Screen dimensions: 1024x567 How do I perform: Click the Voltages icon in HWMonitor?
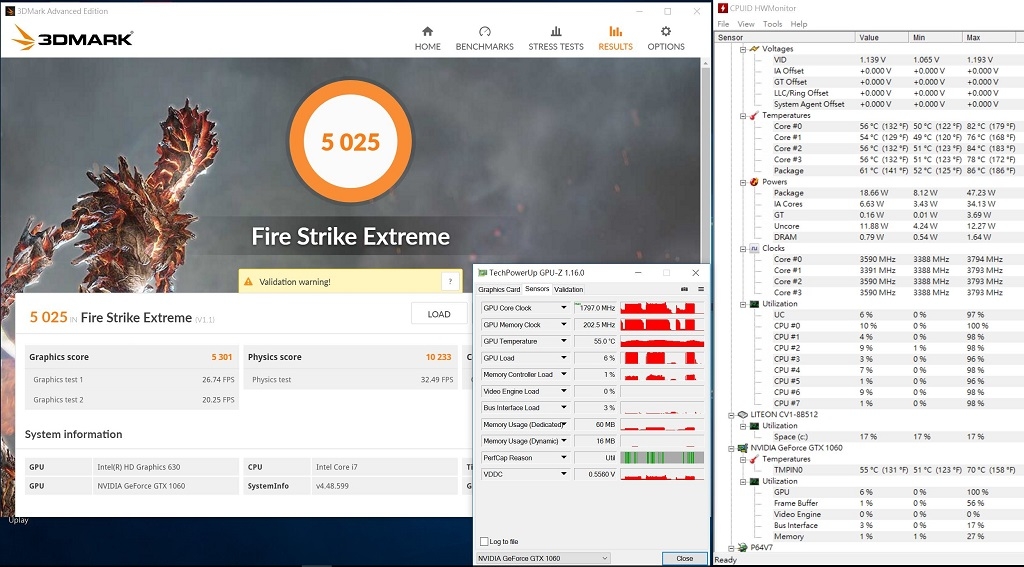pyautogui.click(x=754, y=48)
